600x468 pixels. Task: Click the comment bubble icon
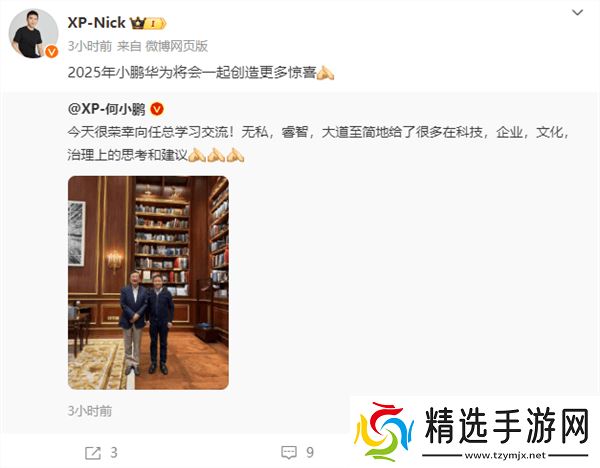coord(289,453)
